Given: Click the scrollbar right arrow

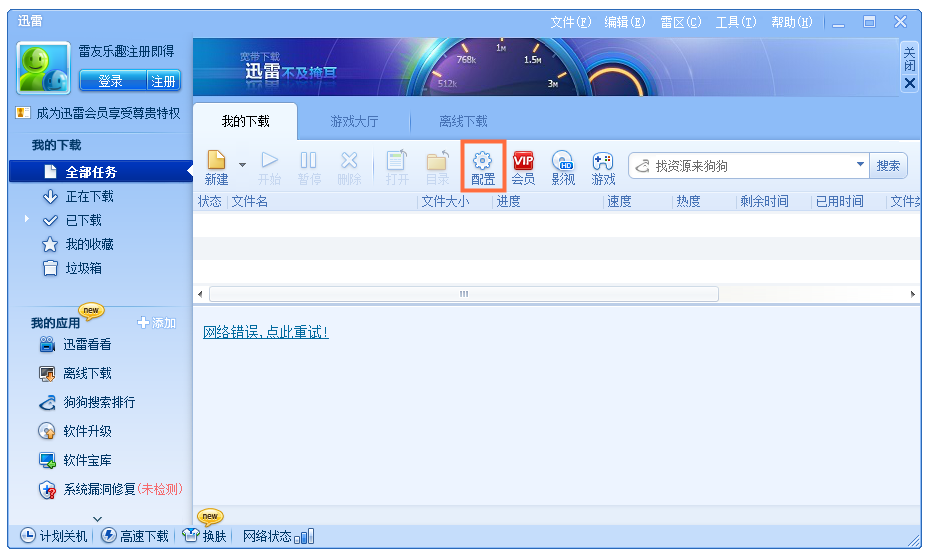Looking at the screenshot, I should click(913, 294).
